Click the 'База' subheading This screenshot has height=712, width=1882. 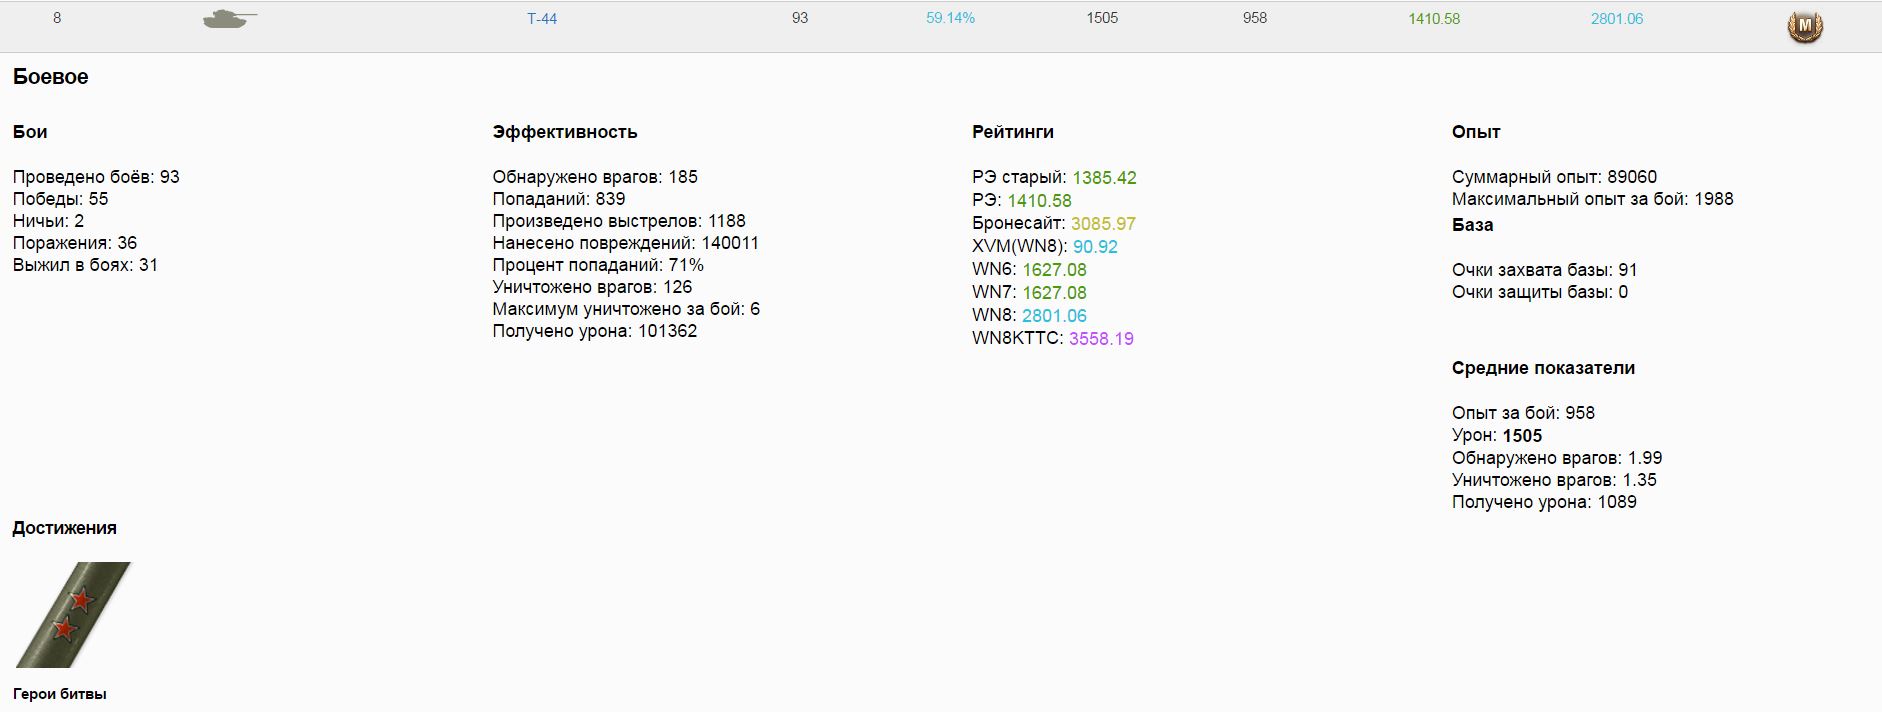[x=1473, y=225]
